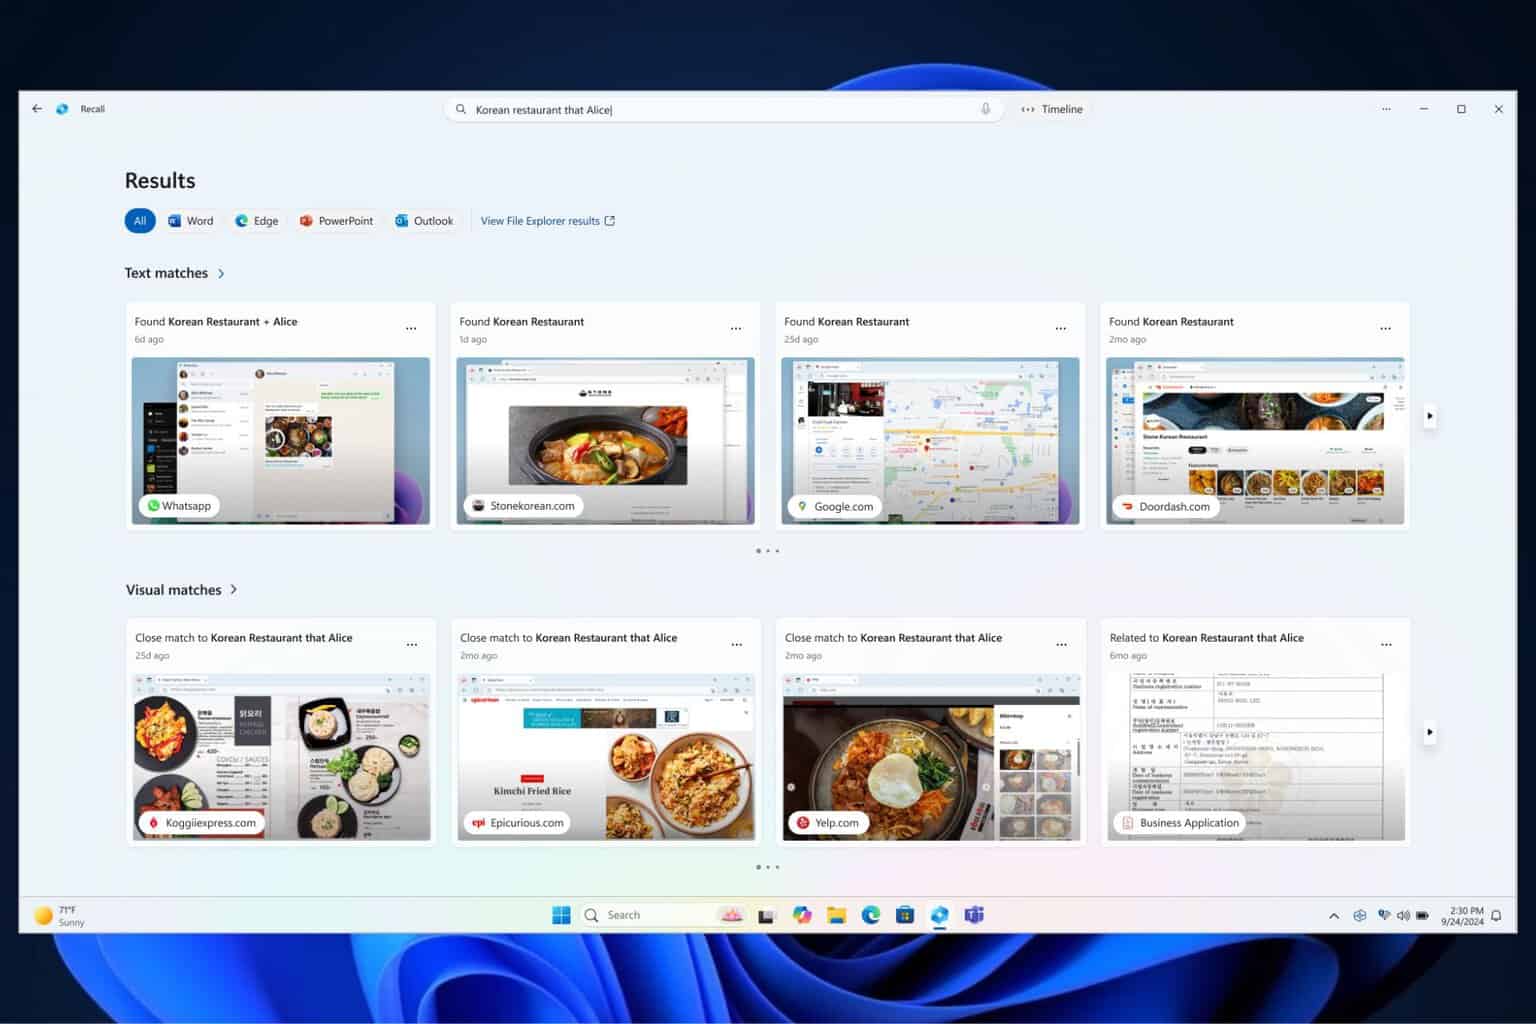
Task: Open Task View from the taskbar
Action: point(767,915)
